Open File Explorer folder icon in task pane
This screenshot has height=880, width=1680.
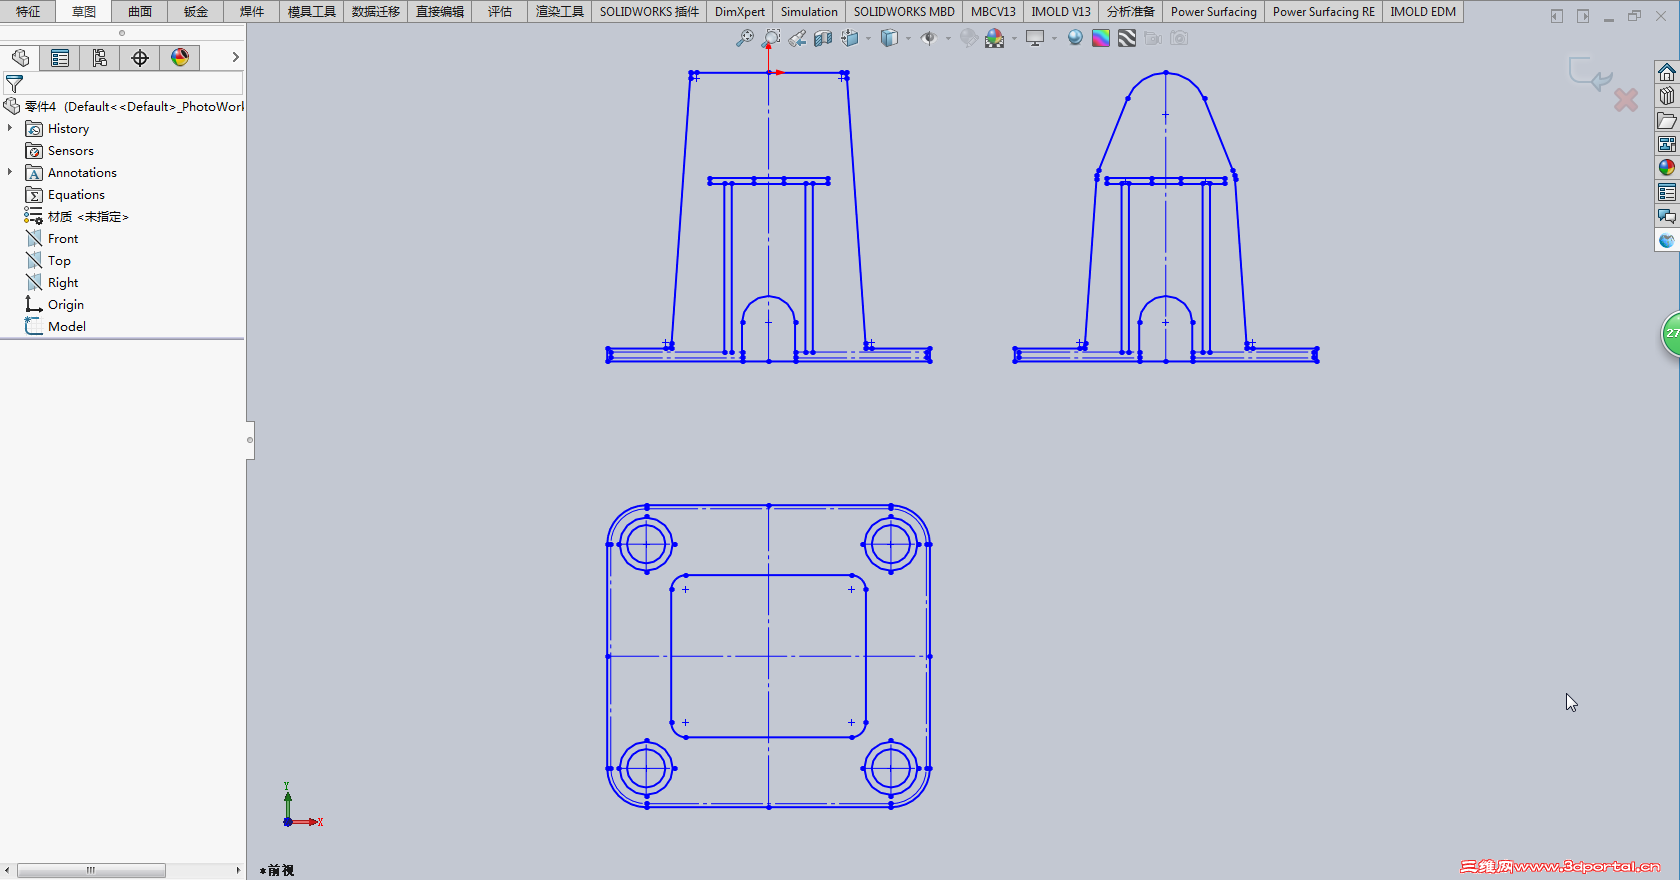point(1666,120)
